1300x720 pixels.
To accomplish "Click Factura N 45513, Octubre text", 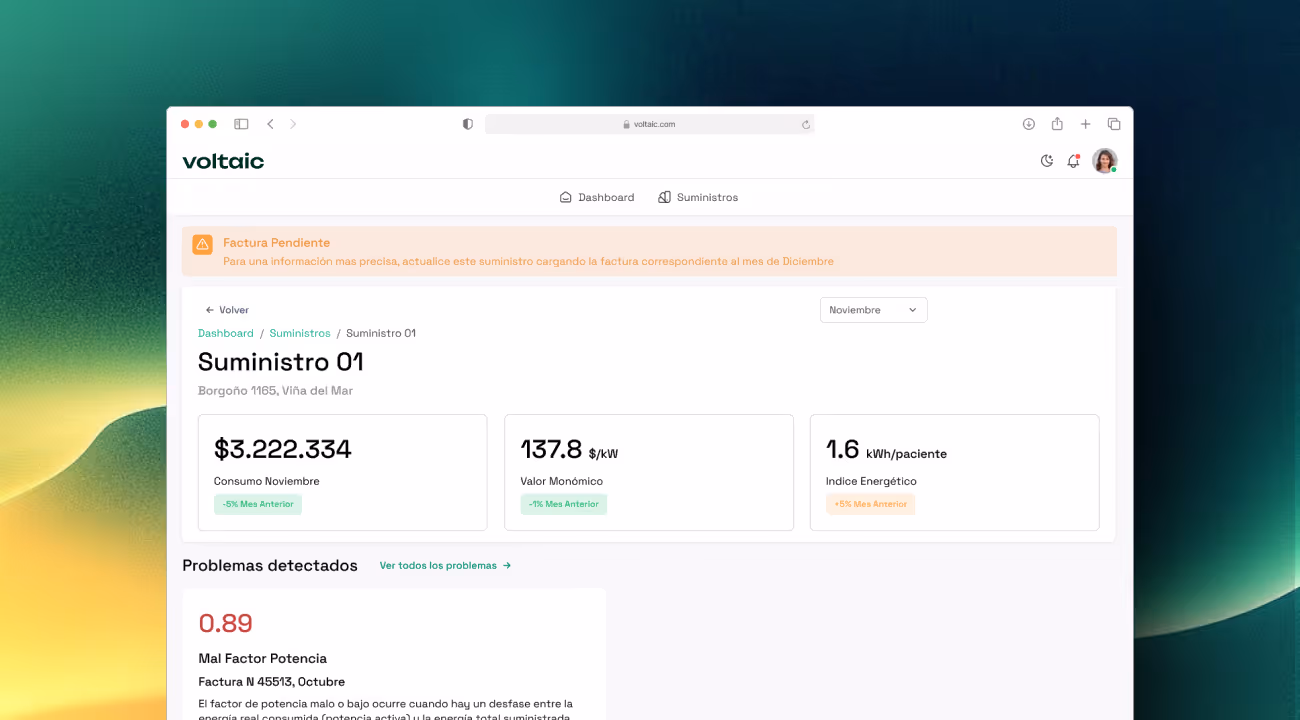I will coord(272,682).
